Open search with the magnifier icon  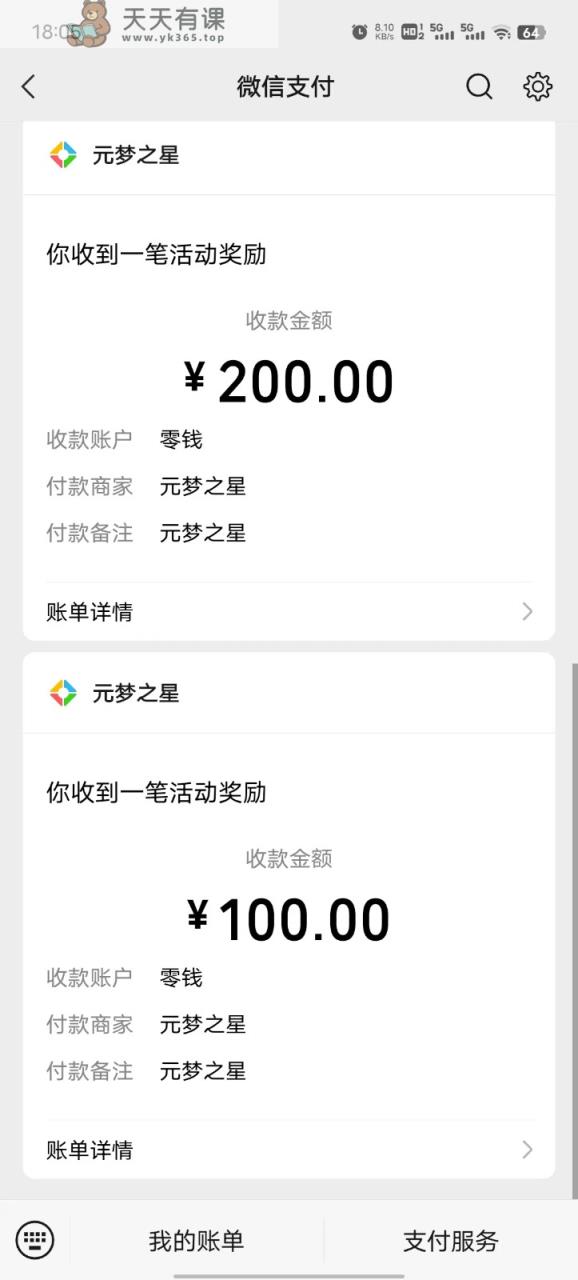pos(480,87)
